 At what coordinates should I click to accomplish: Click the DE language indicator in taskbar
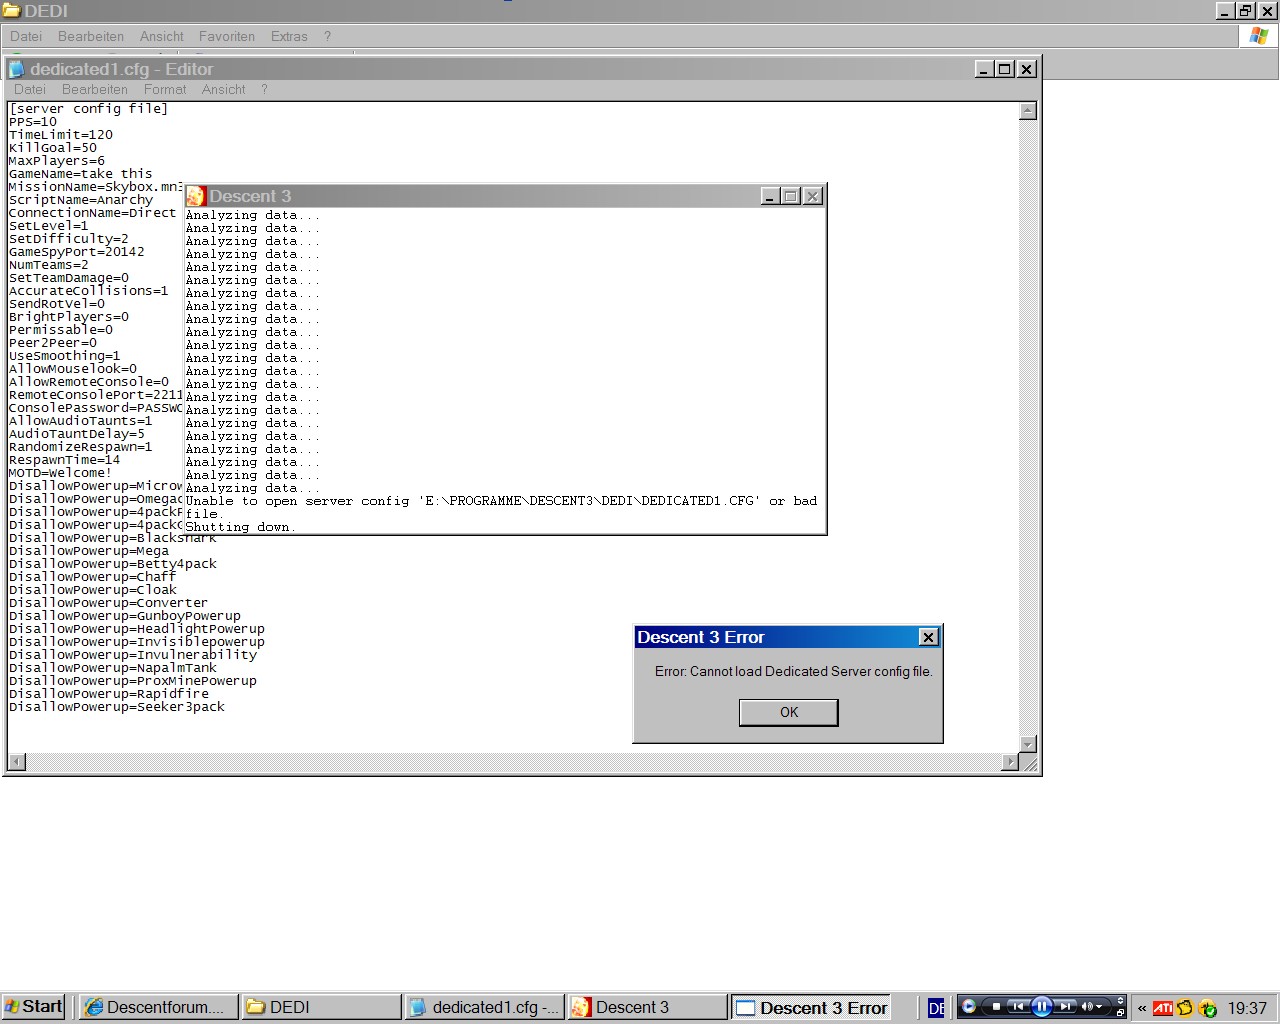936,1008
